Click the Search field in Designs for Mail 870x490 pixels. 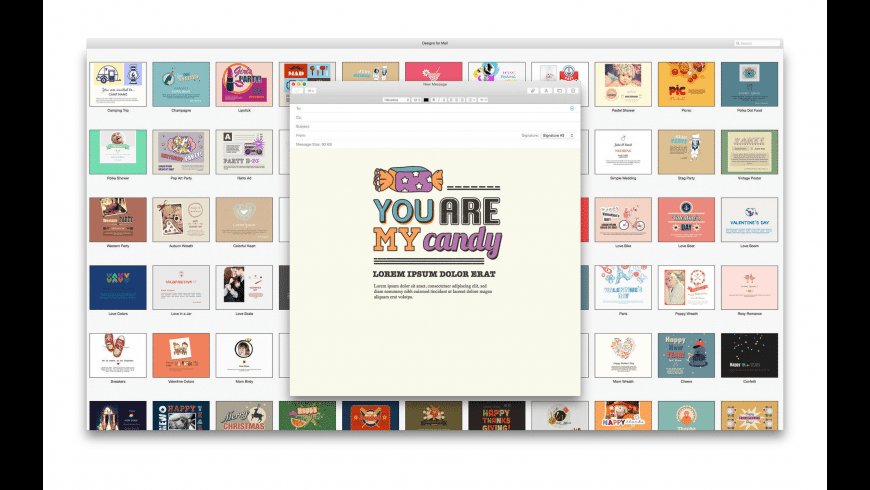coord(757,43)
